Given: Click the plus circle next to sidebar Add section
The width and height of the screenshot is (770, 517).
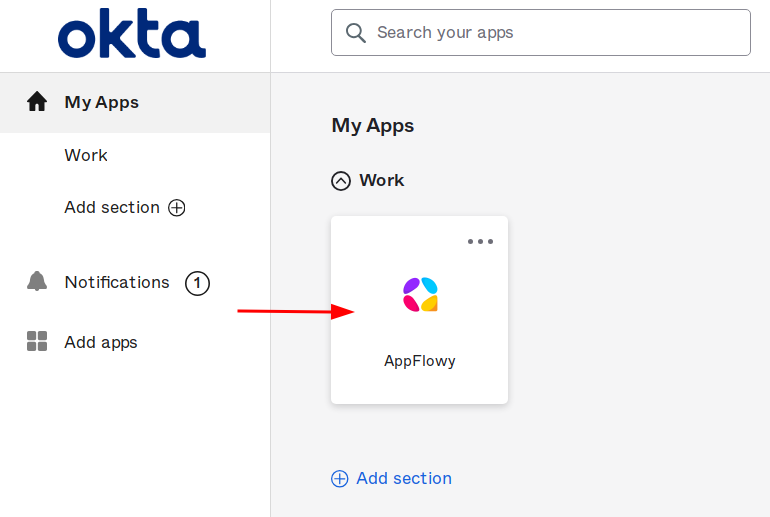Looking at the screenshot, I should [177, 208].
